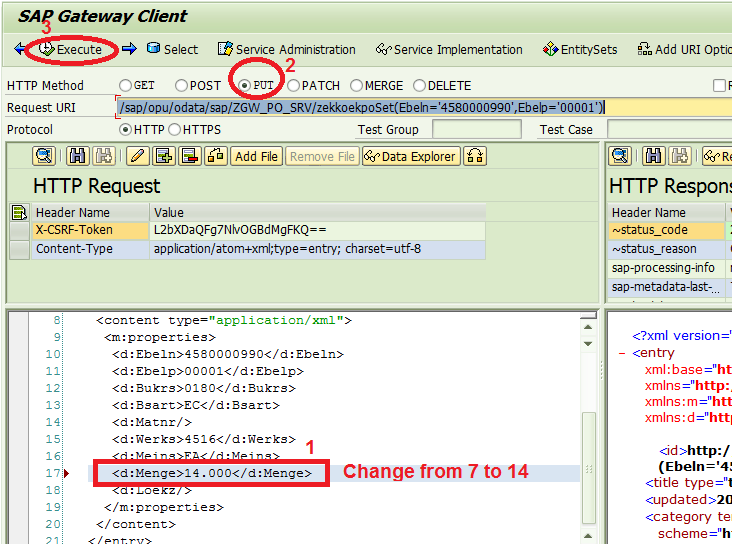Click the Find Next icon in HTTP Response toolbar
This screenshot has width=732, height=545.
[680, 156]
